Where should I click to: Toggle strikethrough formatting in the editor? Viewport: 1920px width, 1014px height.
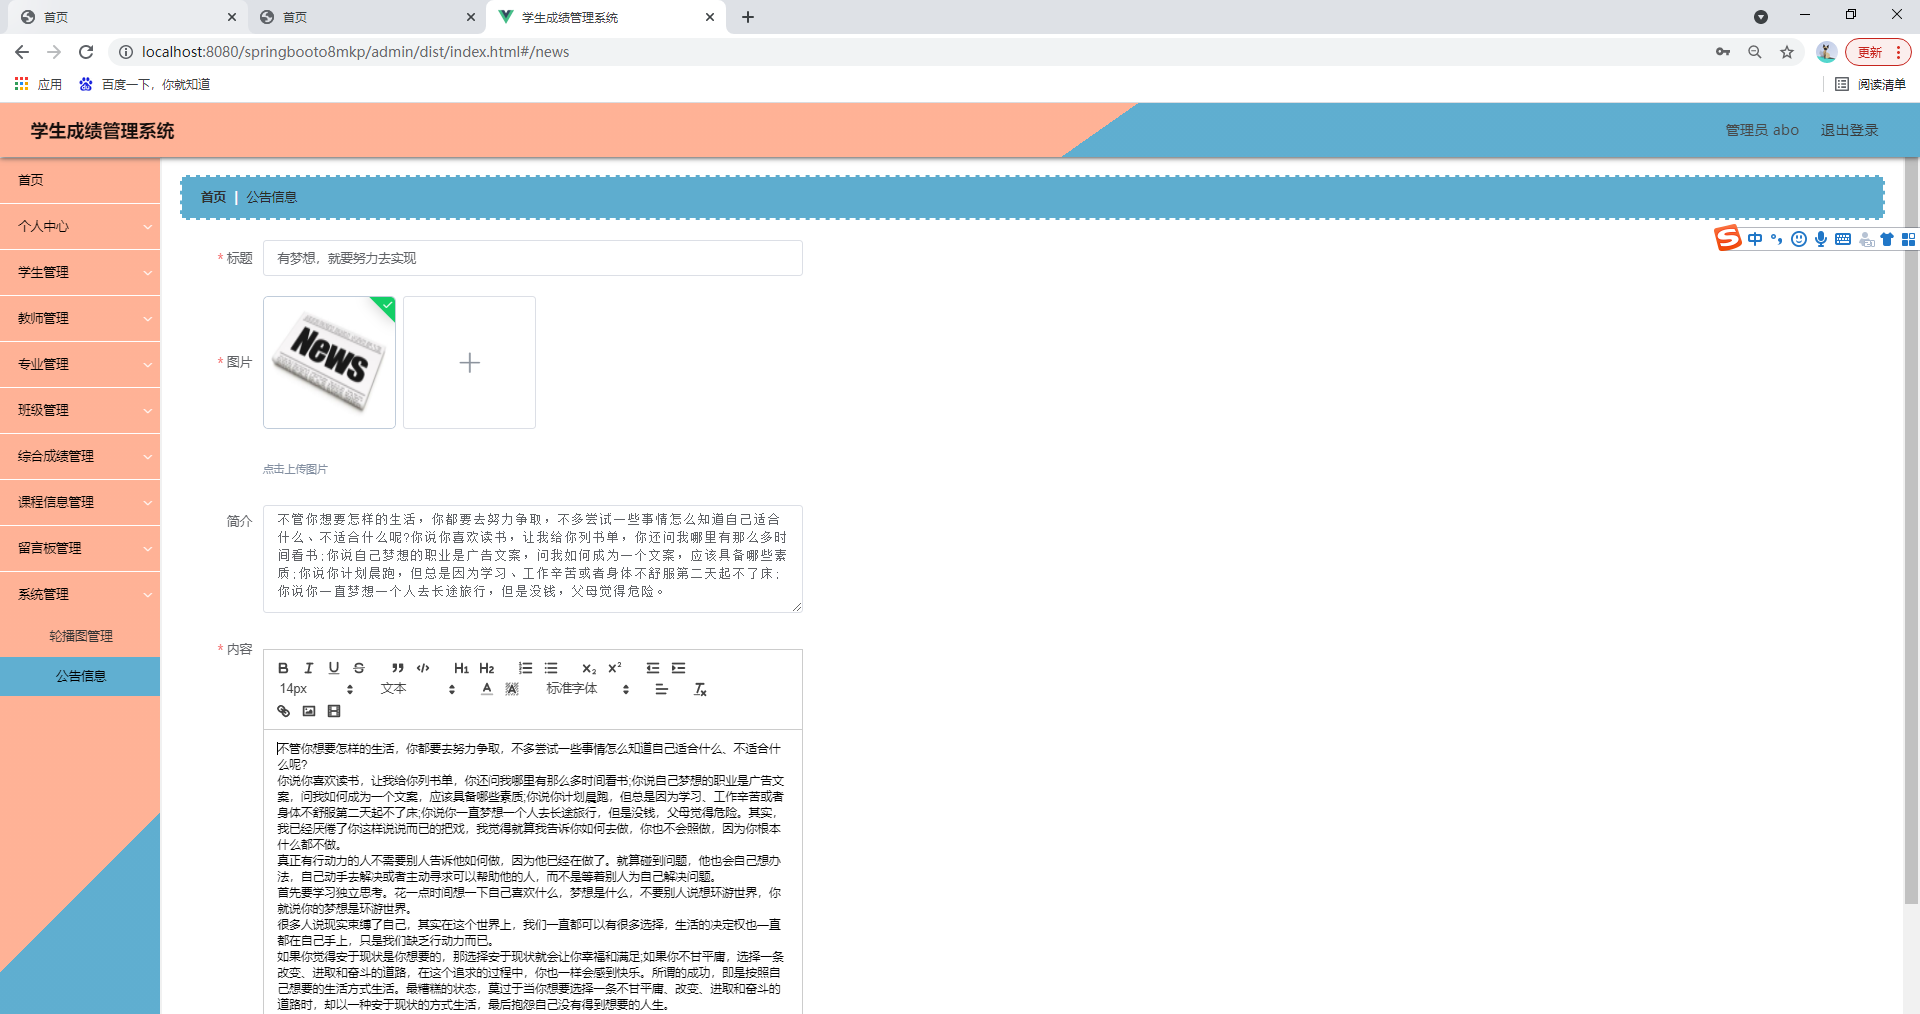point(359,668)
